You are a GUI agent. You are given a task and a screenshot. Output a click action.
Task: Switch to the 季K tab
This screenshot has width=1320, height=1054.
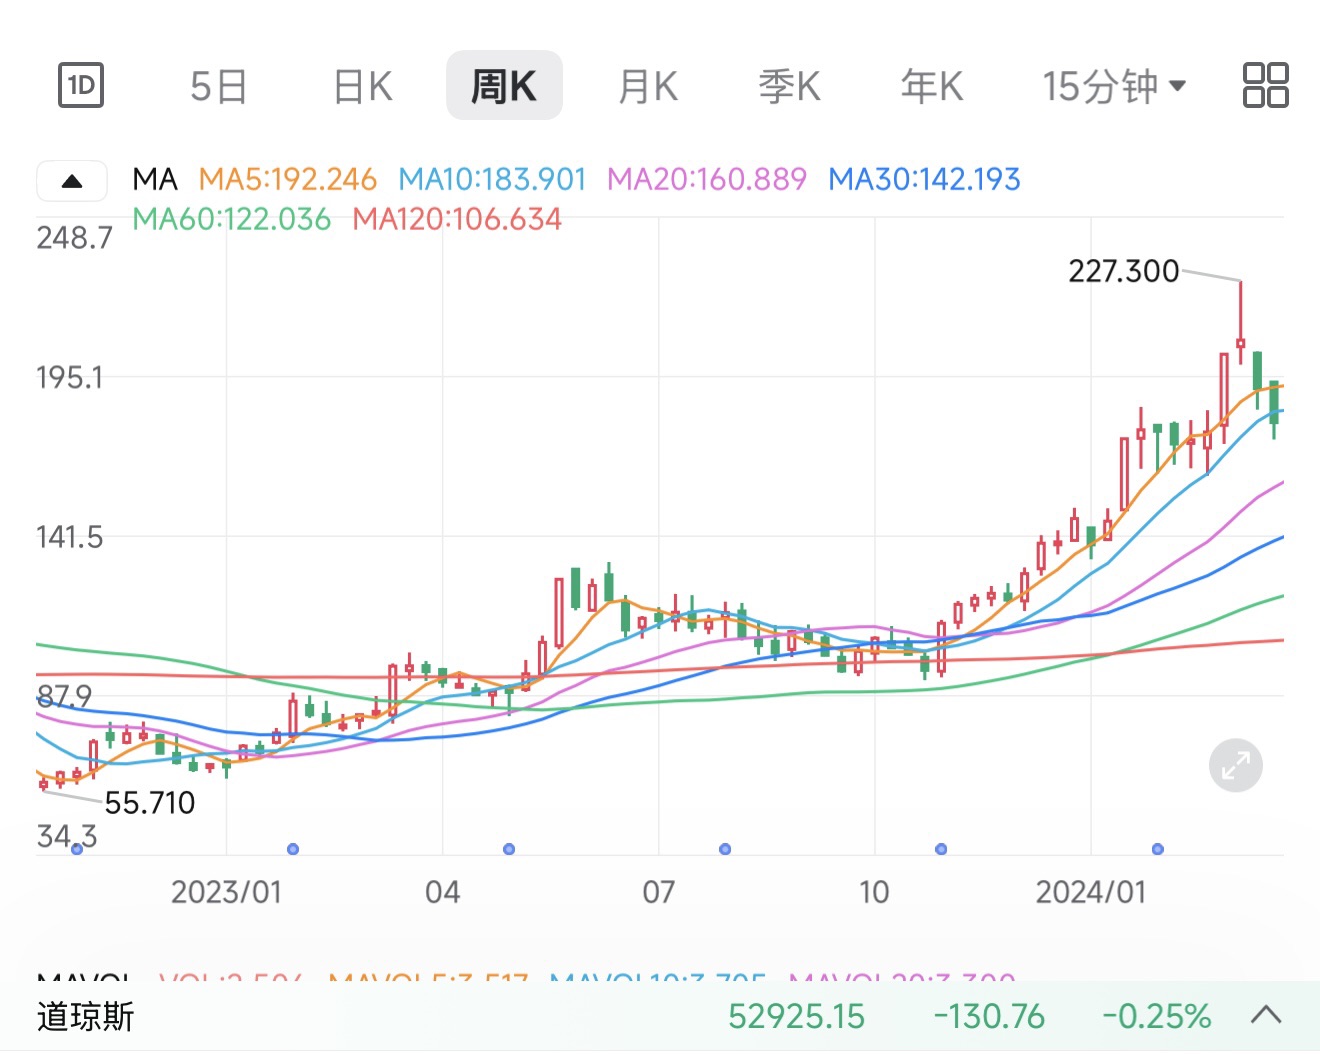pyautogui.click(x=790, y=86)
